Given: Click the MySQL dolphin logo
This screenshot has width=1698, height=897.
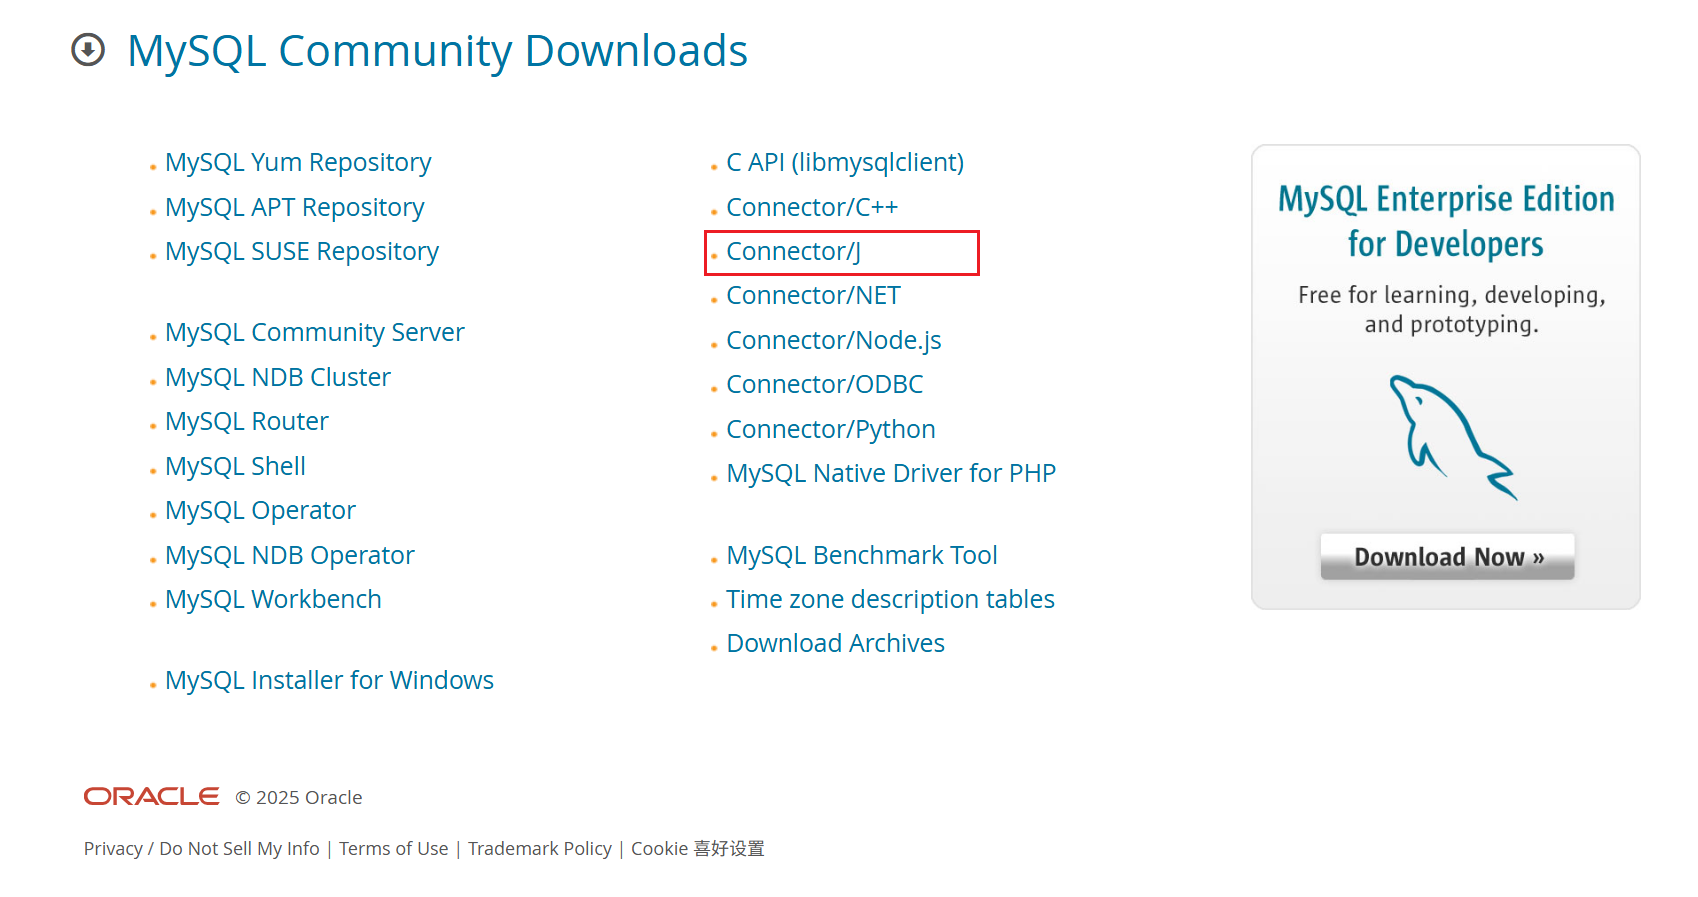Looking at the screenshot, I should (1452, 437).
